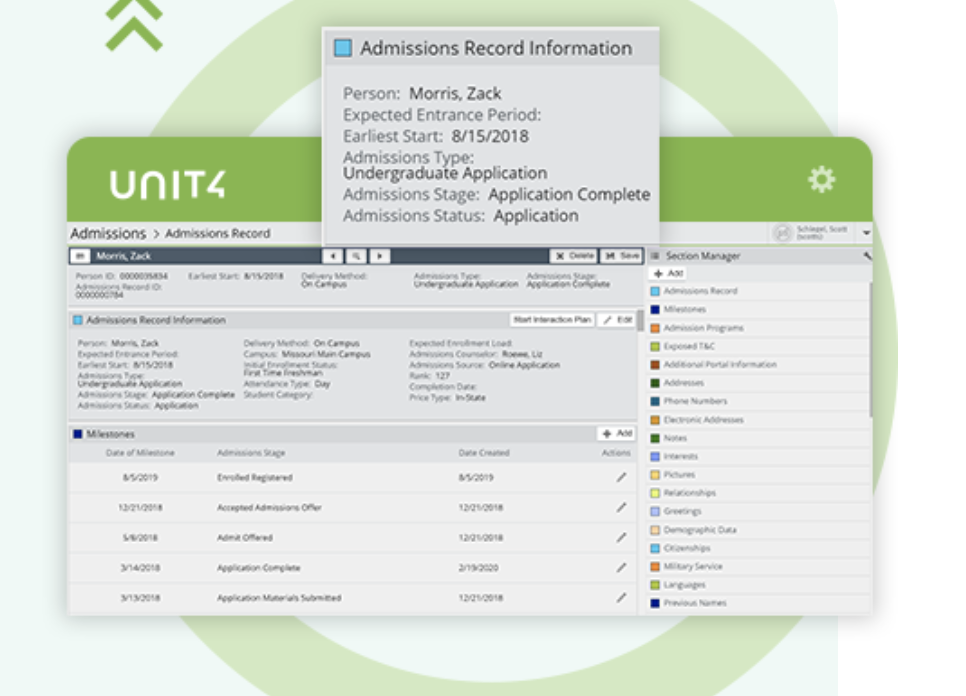Edit the Enrolled Registered milestone
This screenshot has height=696, width=966.
click(621, 478)
